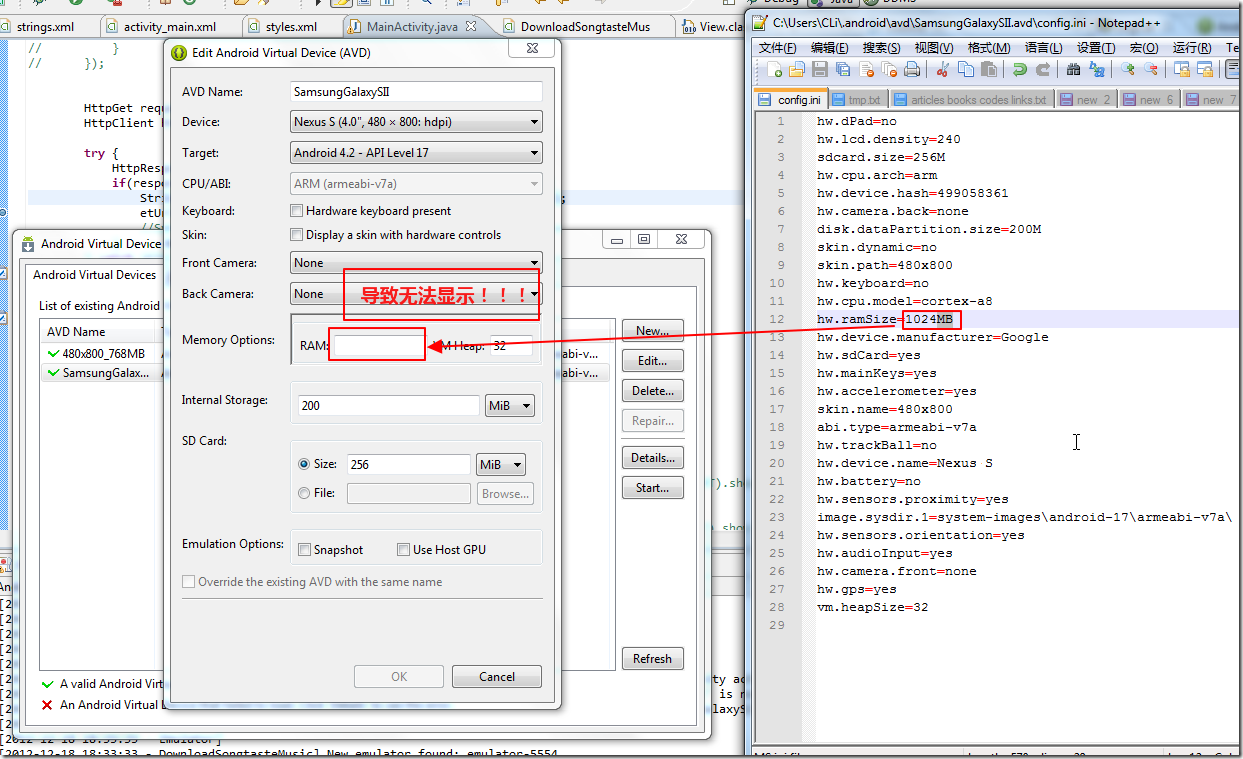Toggle synchronized horizontal scrolling in Notepad++
The height and width of the screenshot is (759, 1243).
(x=1204, y=69)
